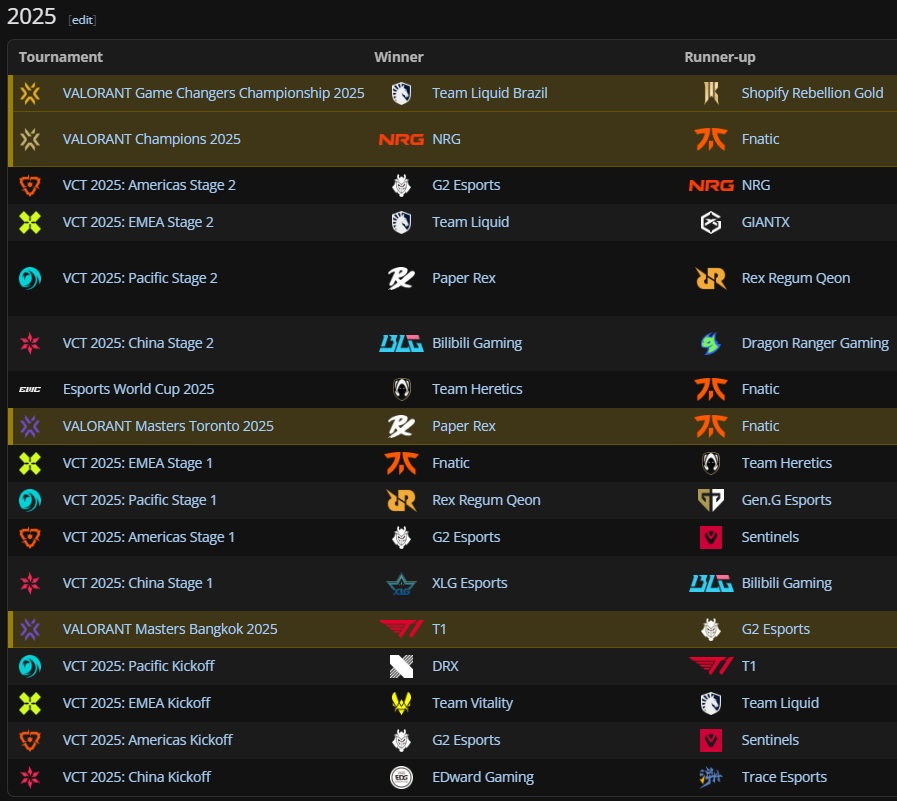Click the Shopify Rebellion Gold logo
The width and height of the screenshot is (897, 801).
click(x=711, y=93)
